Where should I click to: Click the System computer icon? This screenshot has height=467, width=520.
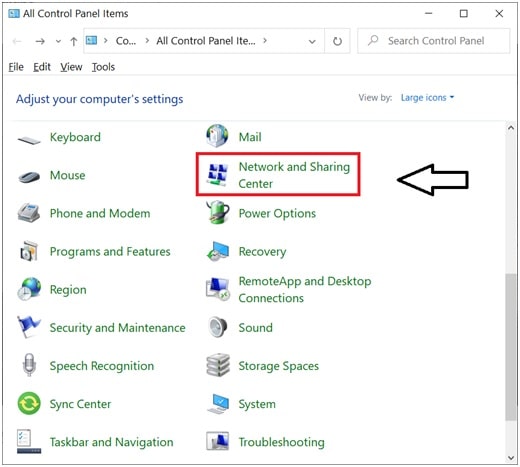(x=218, y=404)
